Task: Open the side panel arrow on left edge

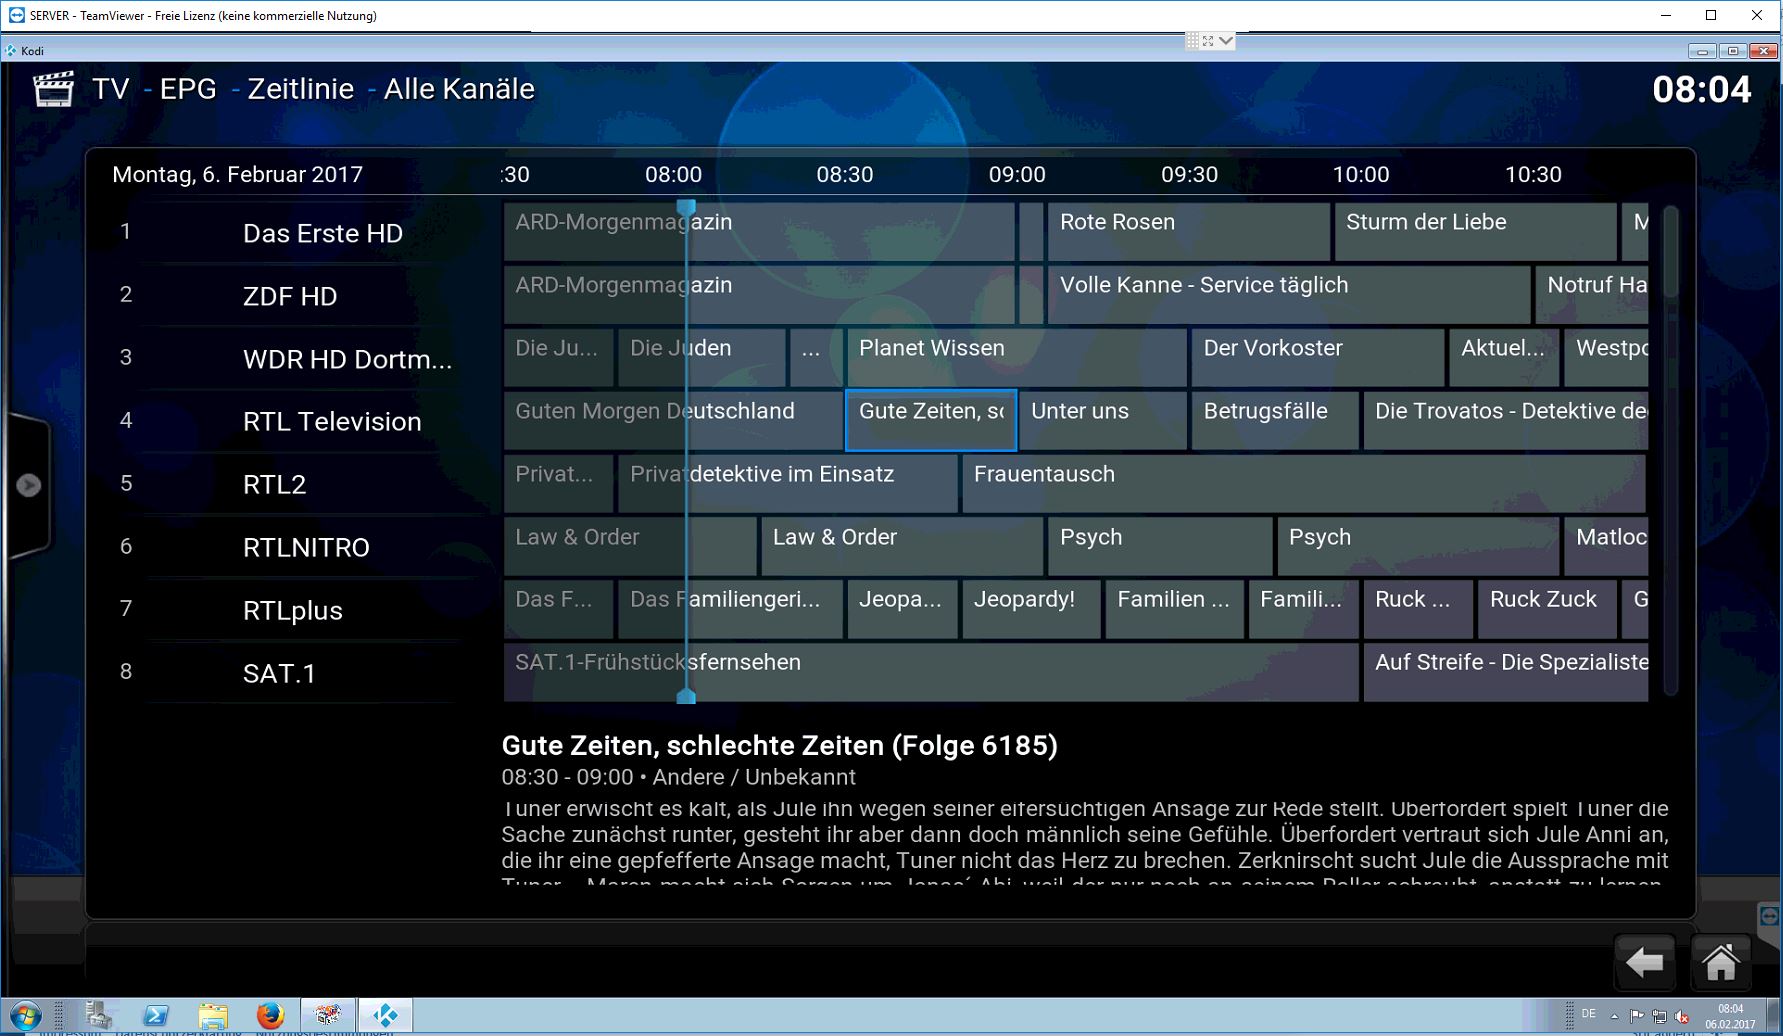Action: coord(28,485)
